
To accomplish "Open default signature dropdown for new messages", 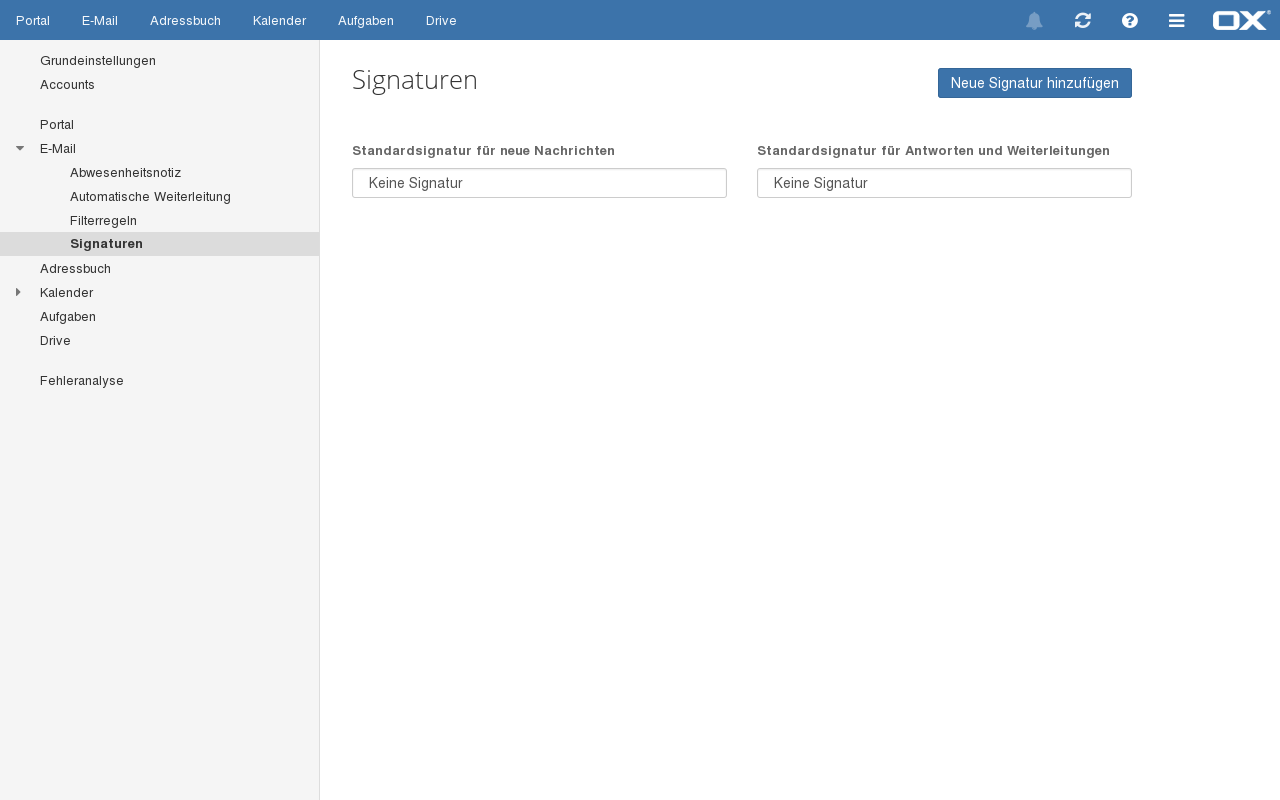I will click(x=539, y=183).
